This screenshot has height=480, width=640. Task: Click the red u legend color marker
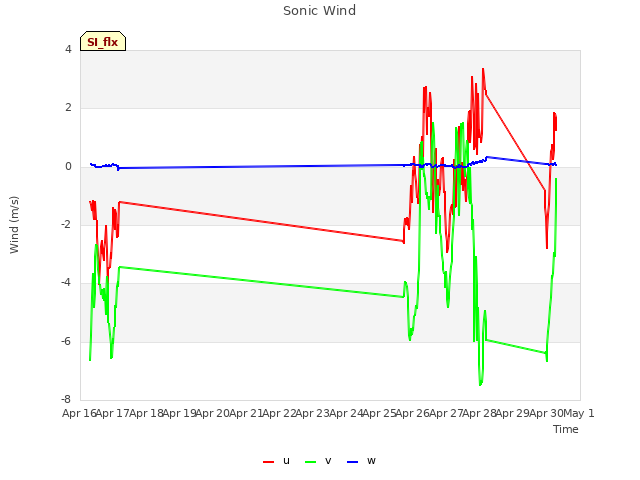[268, 462]
